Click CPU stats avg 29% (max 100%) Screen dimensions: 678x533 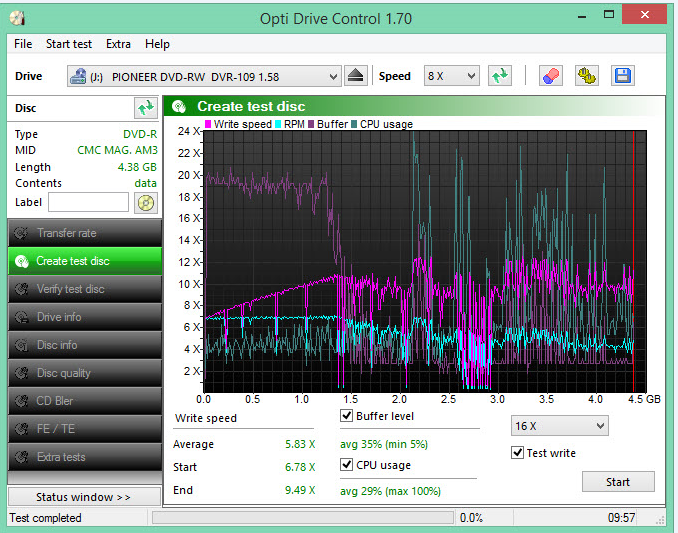390,491
